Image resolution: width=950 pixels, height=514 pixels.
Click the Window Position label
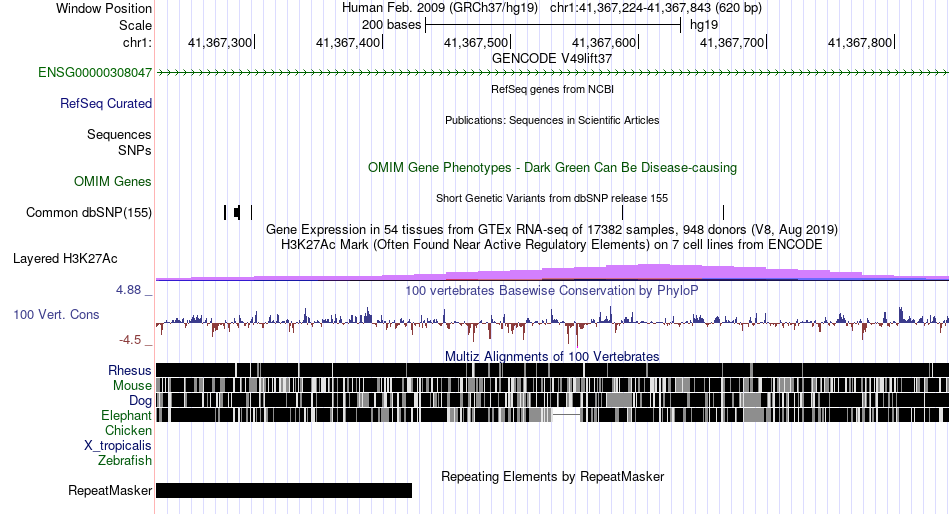coord(104,8)
